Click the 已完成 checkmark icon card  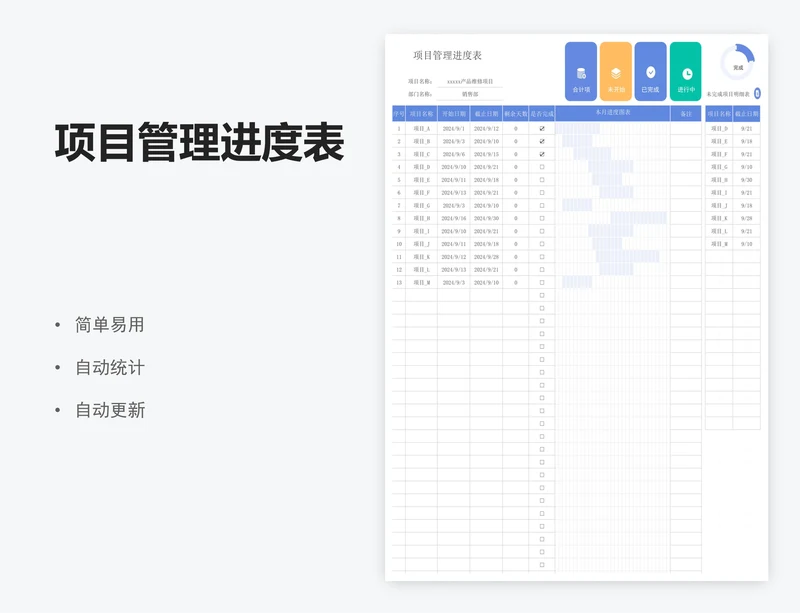pyautogui.click(x=651, y=71)
